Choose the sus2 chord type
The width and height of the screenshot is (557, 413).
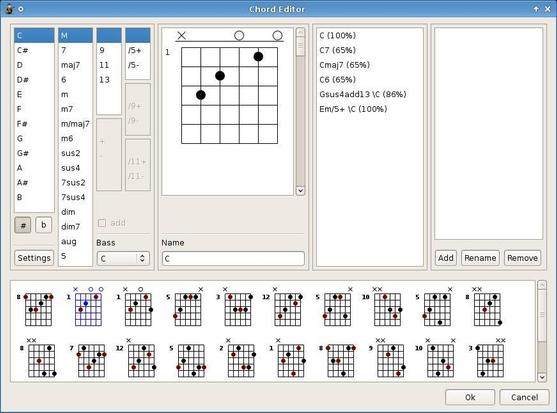[x=75, y=153]
